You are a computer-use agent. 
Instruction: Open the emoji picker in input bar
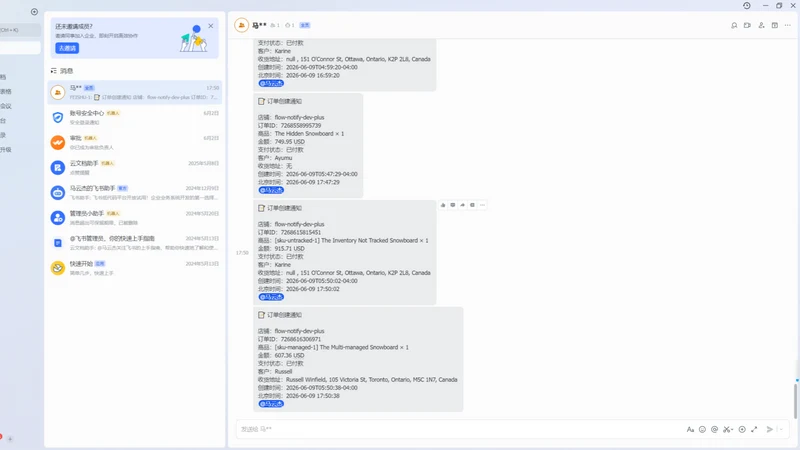(x=703, y=430)
